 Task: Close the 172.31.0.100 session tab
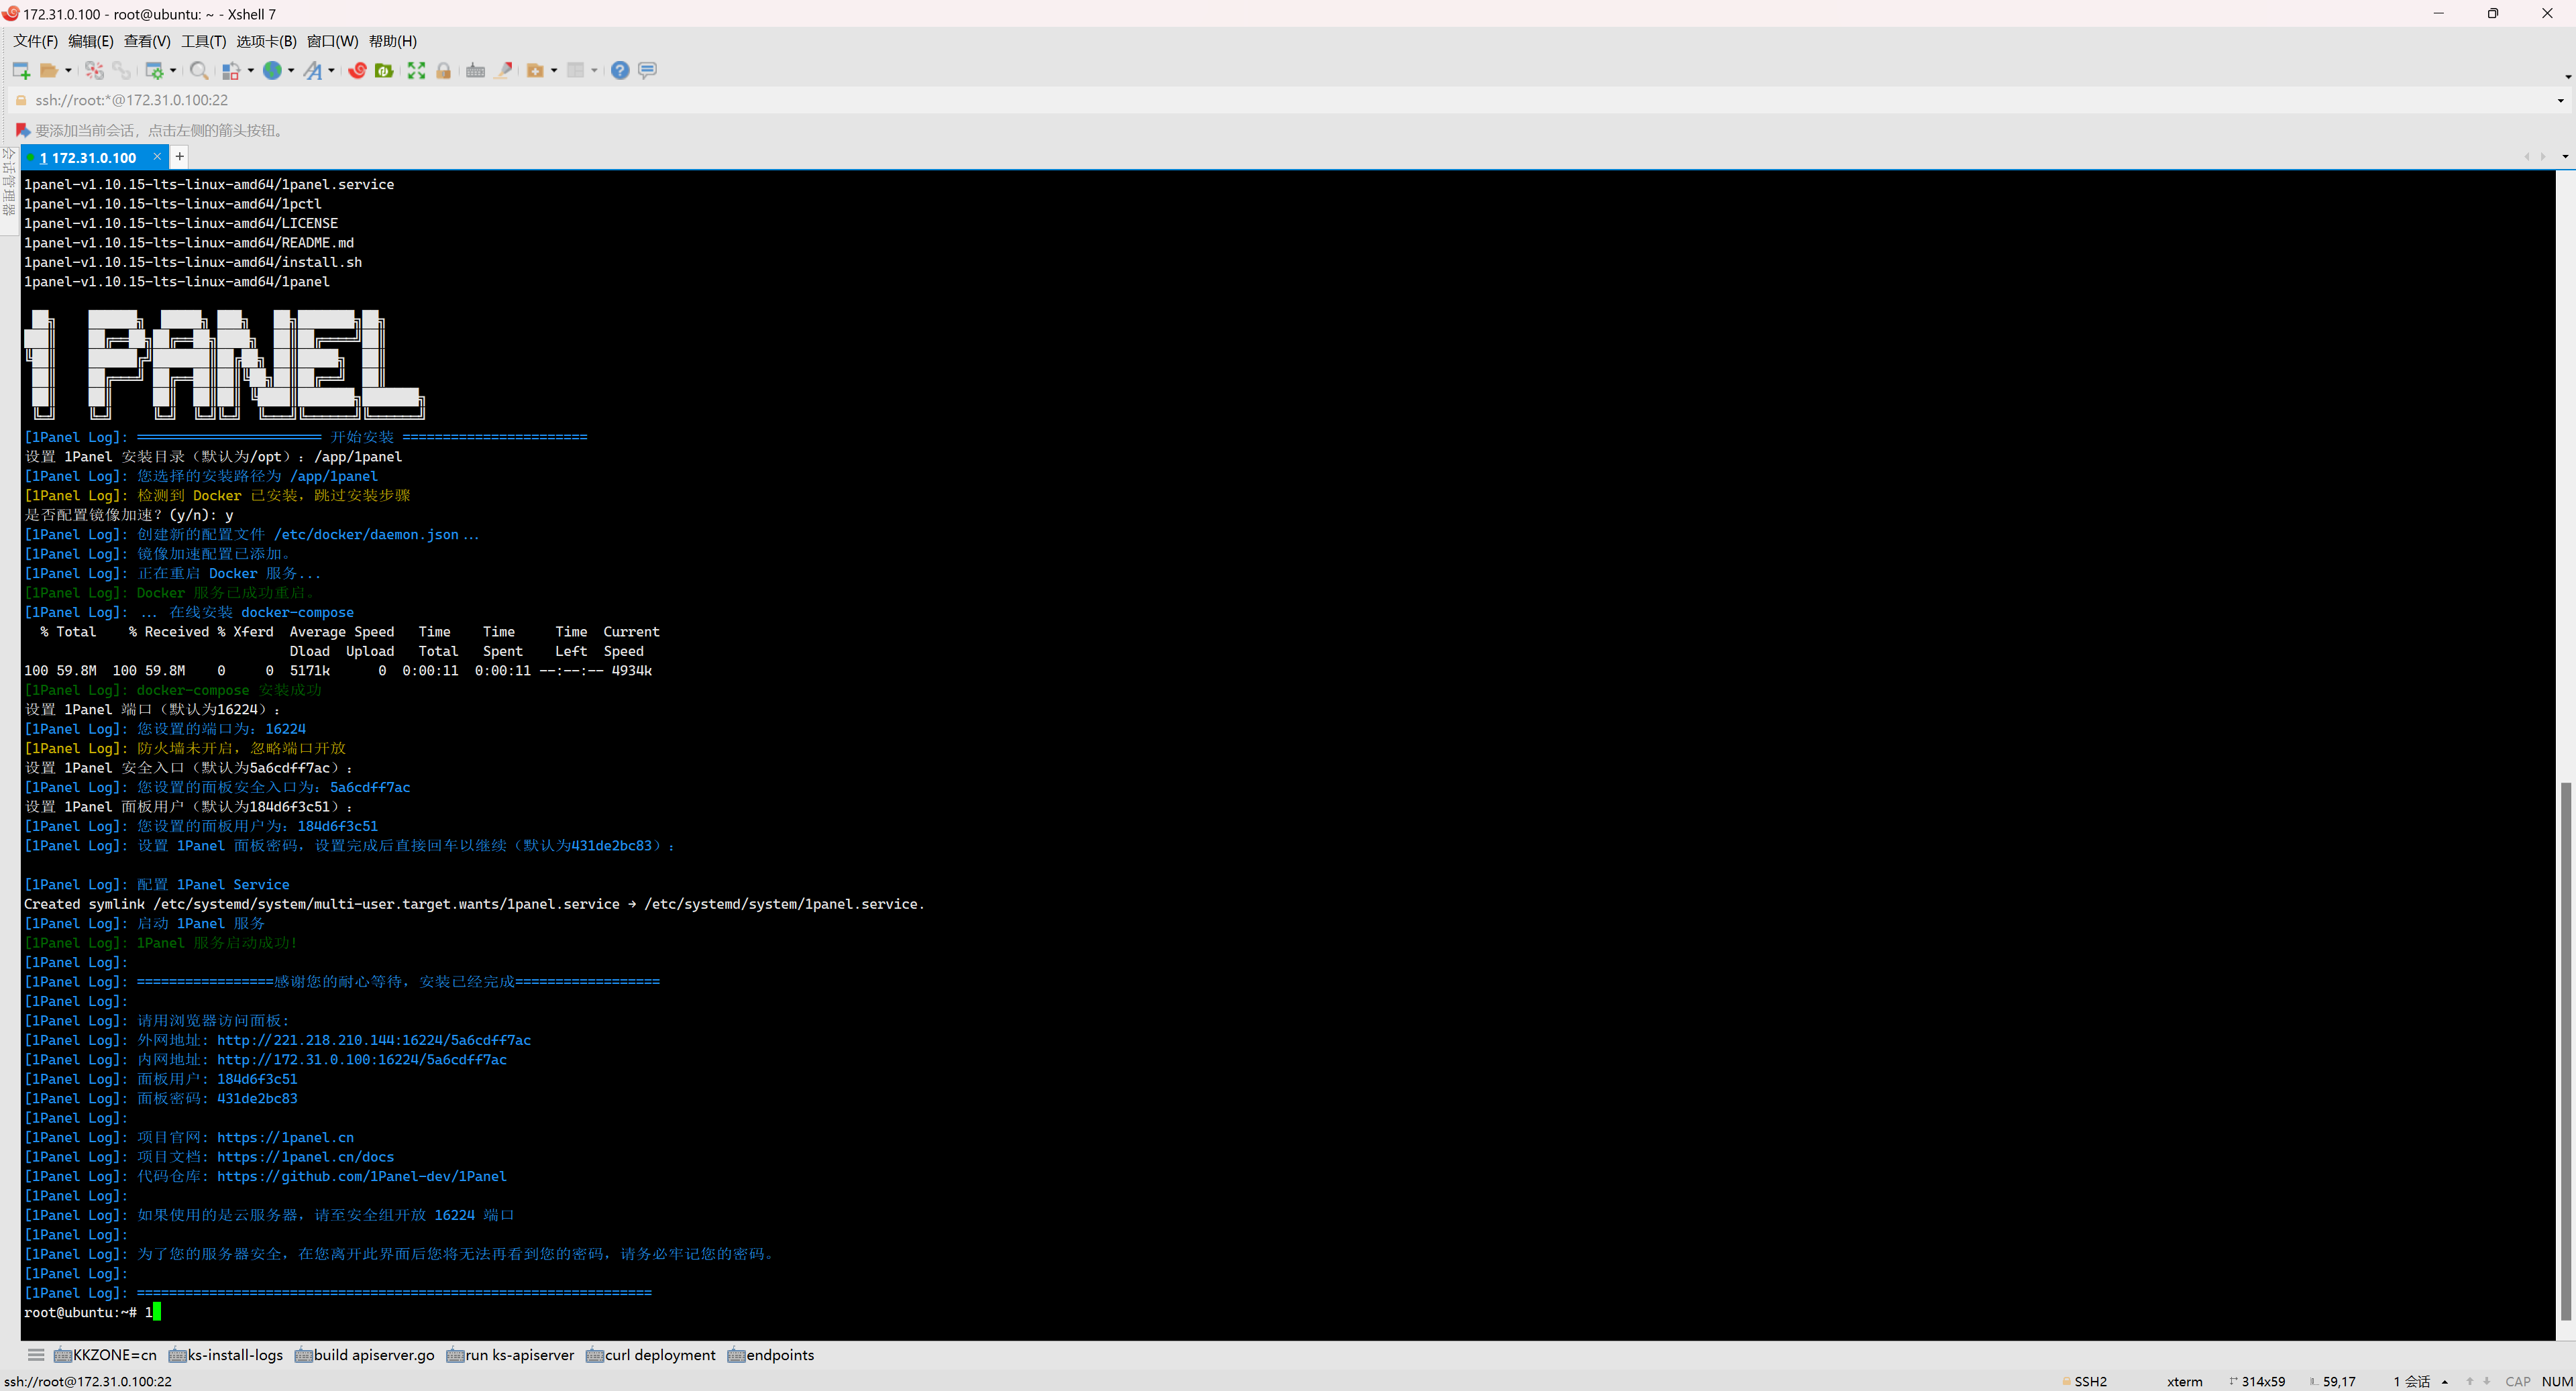pyautogui.click(x=157, y=157)
